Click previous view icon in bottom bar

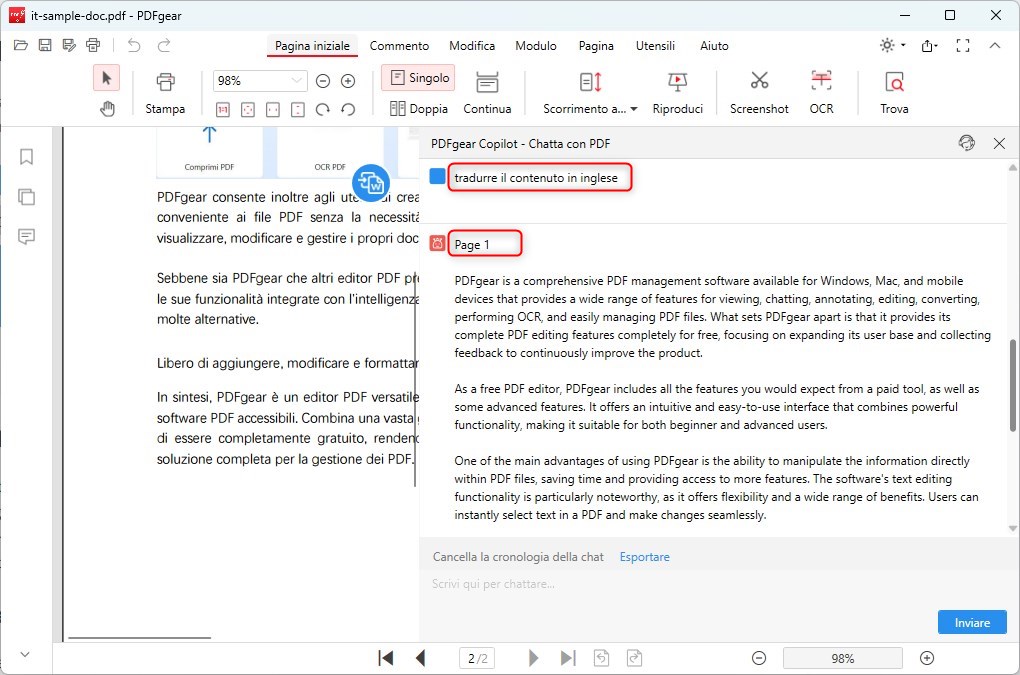pyautogui.click(x=602, y=658)
